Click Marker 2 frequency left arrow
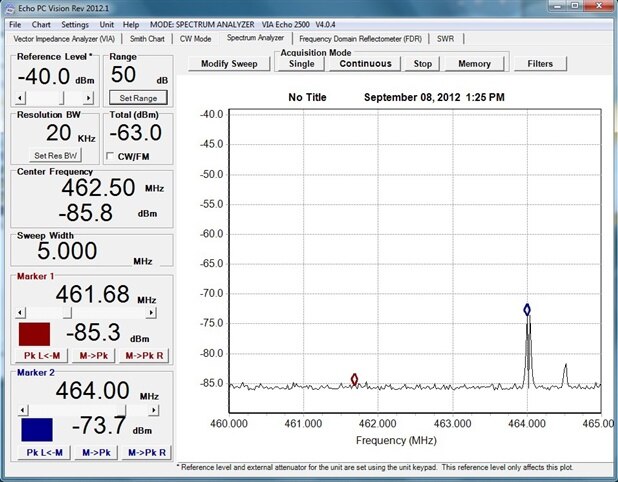This screenshot has height=482, width=618. pyautogui.click(x=24, y=411)
